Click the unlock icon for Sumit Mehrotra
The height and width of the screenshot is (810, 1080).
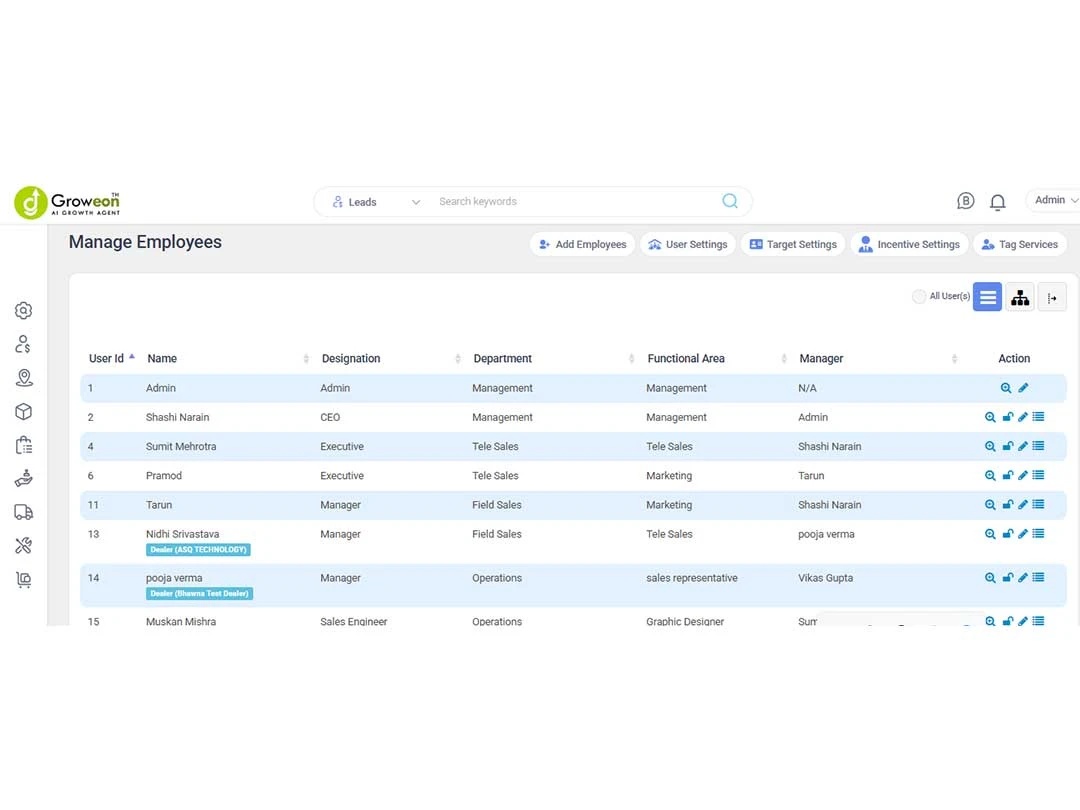[x=1007, y=446]
